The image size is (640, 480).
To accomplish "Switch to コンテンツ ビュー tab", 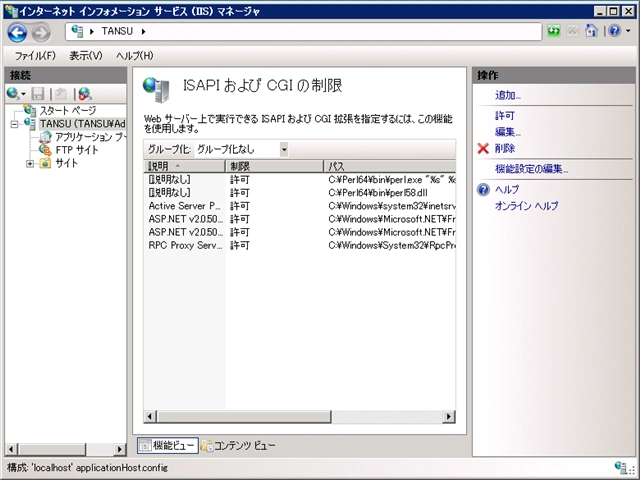I will point(240,446).
